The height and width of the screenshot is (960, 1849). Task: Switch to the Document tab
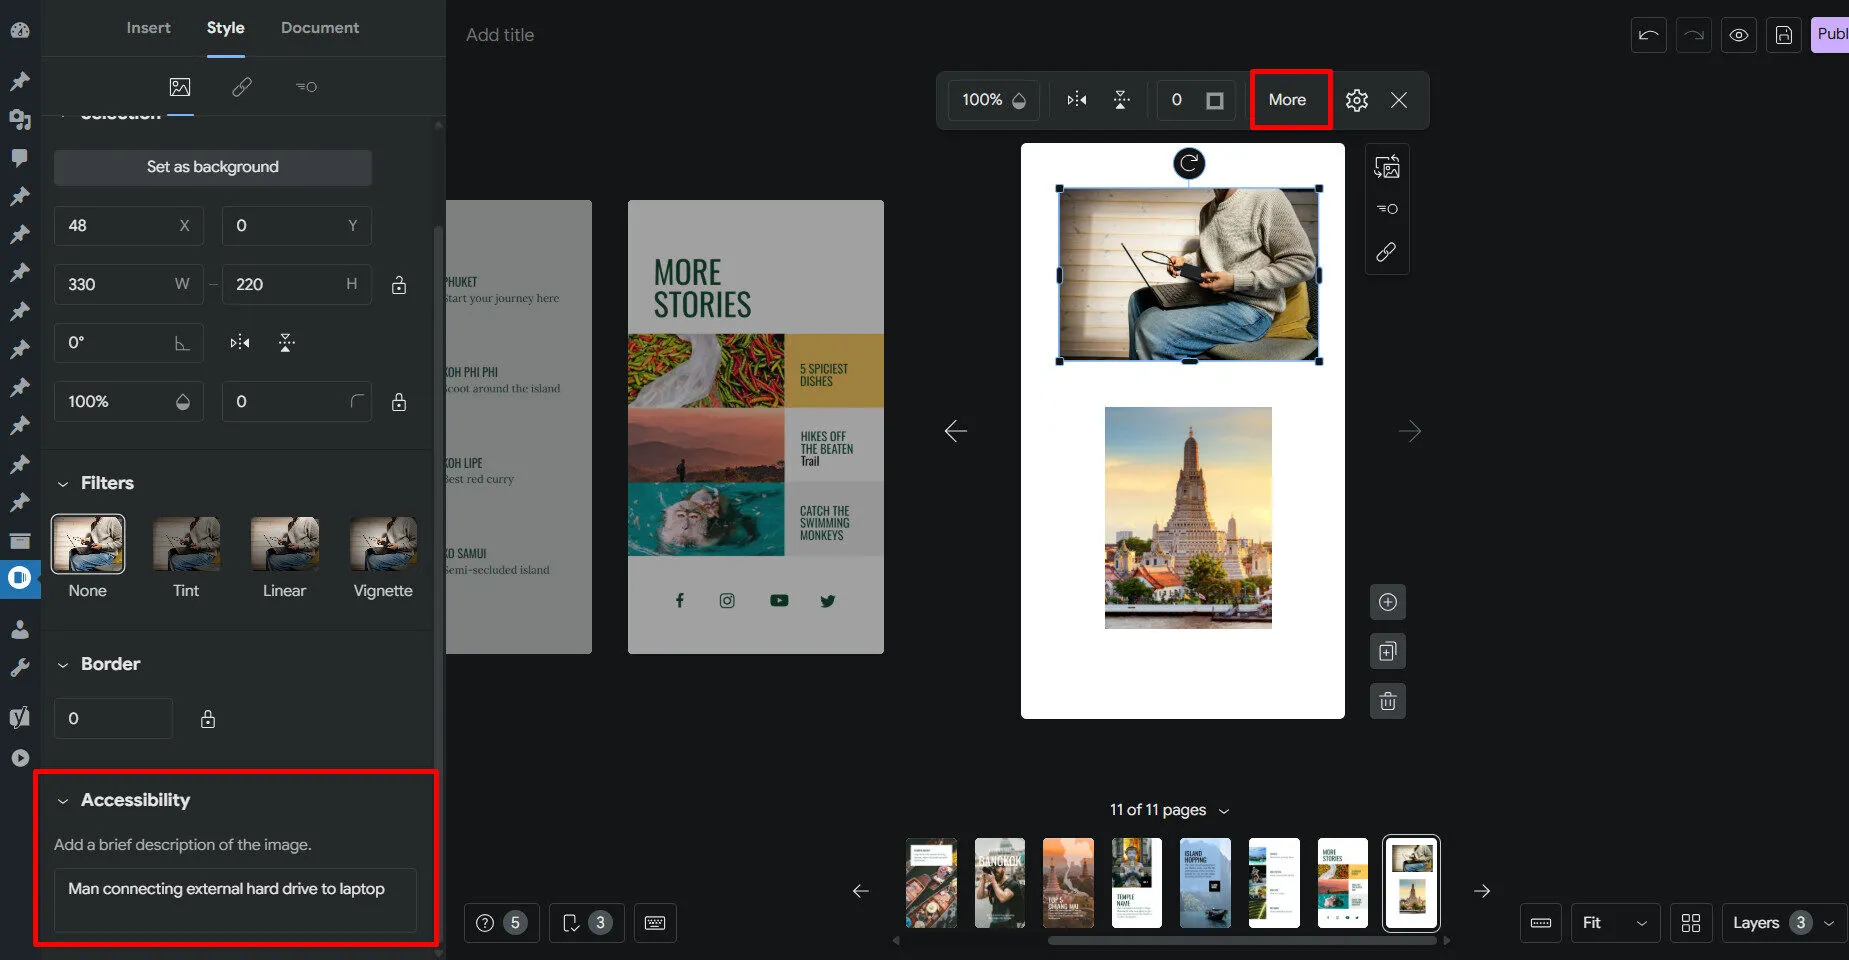319,28
